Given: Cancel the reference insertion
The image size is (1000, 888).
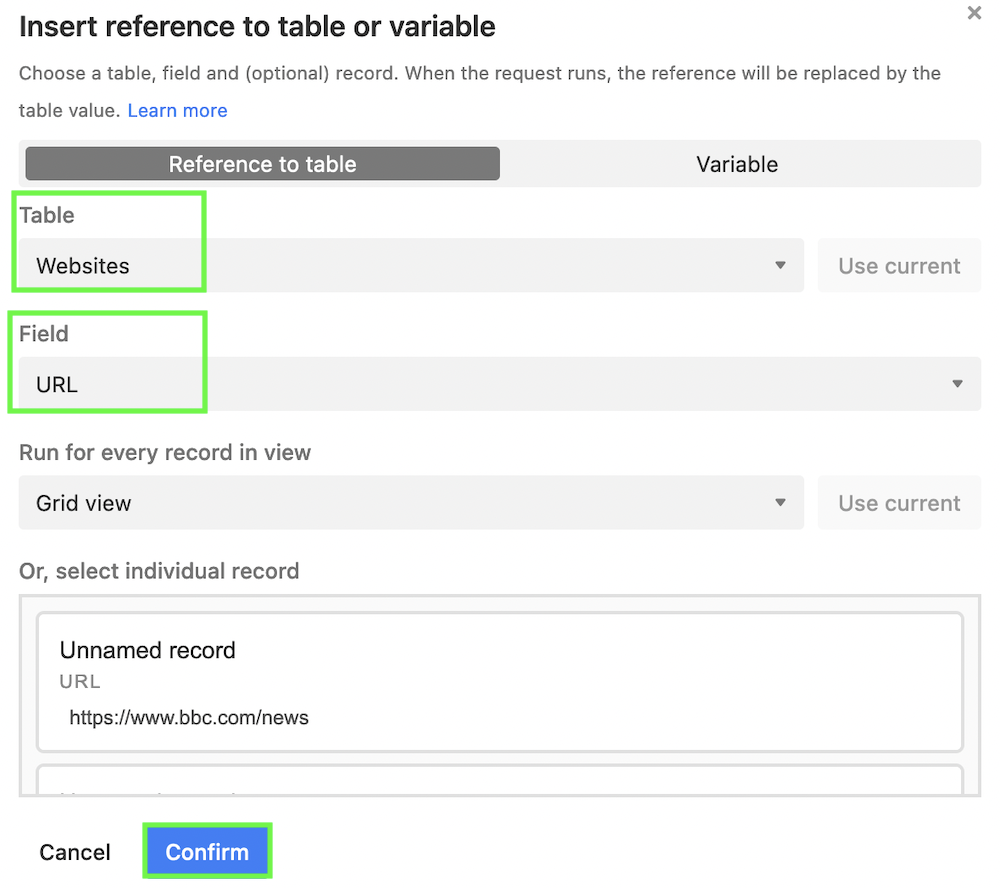Looking at the screenshot, I should pos(74,851).
